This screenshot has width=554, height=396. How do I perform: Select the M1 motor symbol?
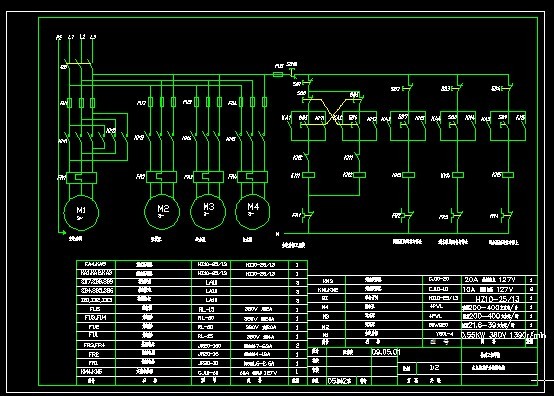pyautogui.click(x=81, y=213)
